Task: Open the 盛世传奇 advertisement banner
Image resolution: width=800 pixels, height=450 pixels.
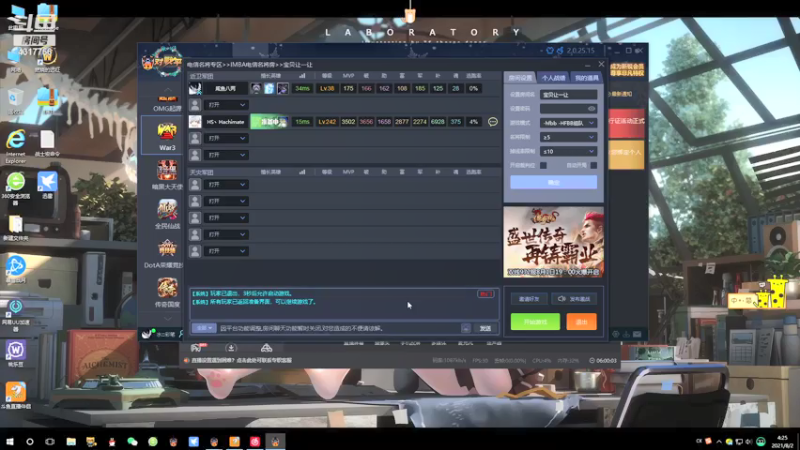Action: pos(554,242)
